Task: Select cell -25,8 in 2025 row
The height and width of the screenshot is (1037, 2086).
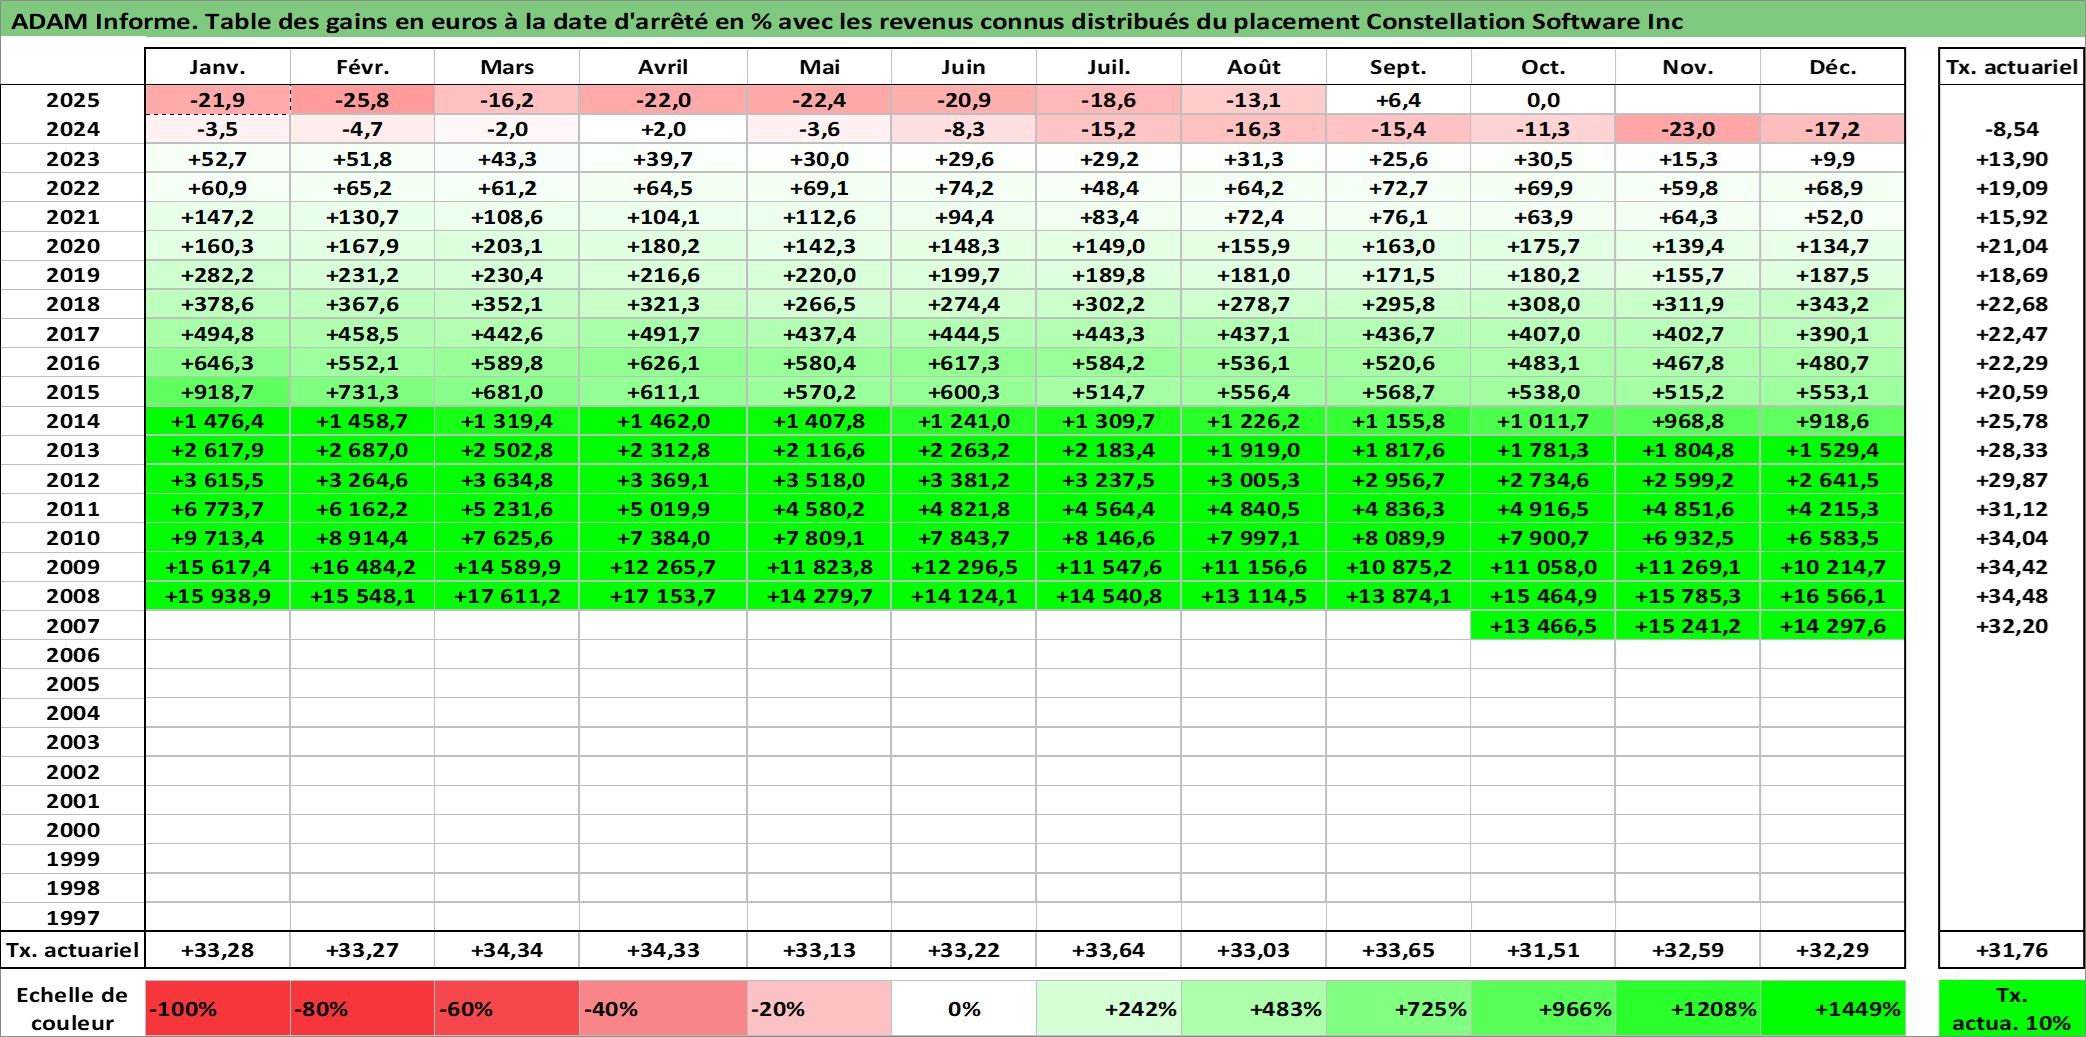Action: [x=362, y=100]
